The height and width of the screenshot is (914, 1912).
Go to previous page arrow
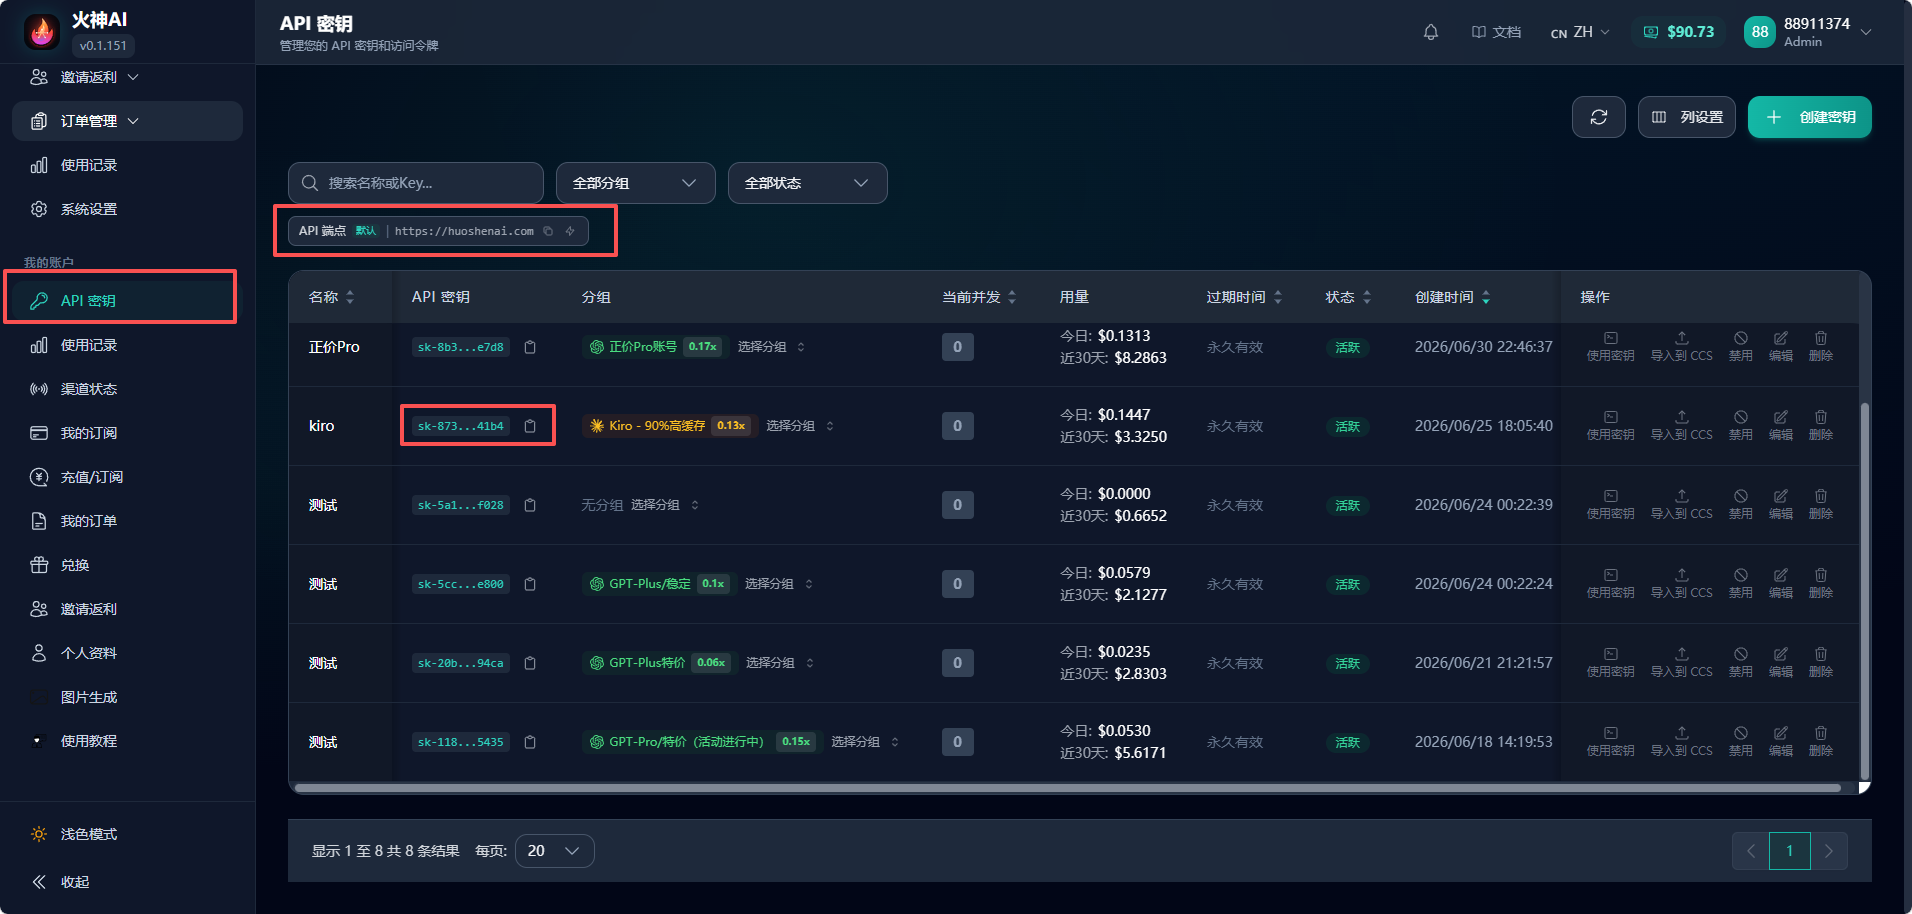pyautogui.click(x=1751, y=851)
